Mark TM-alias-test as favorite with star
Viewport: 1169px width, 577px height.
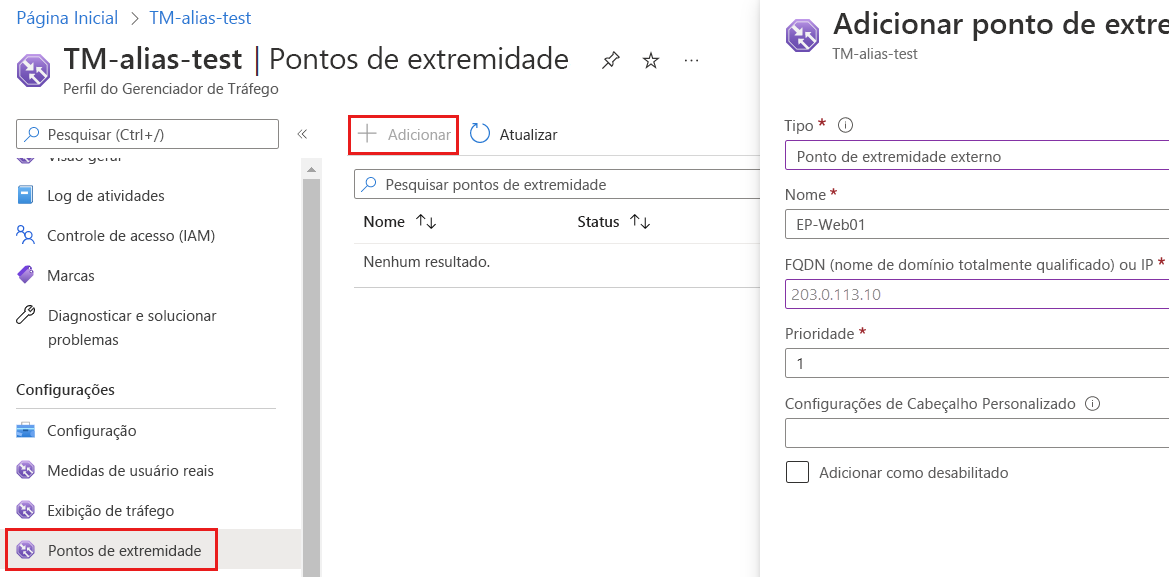pyautogui.click(x=650, y=60)
